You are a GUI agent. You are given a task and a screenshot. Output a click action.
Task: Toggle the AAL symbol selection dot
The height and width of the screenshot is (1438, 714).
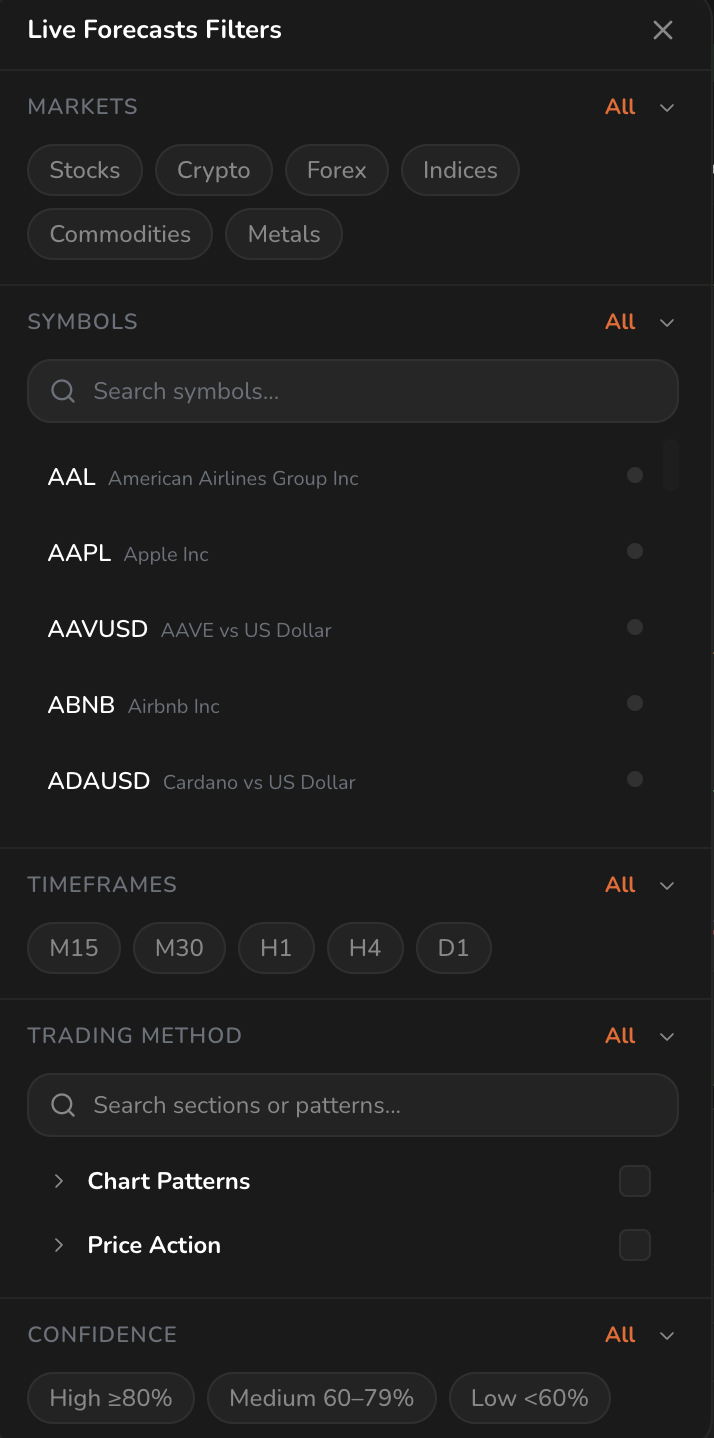[x=635, y=475]
